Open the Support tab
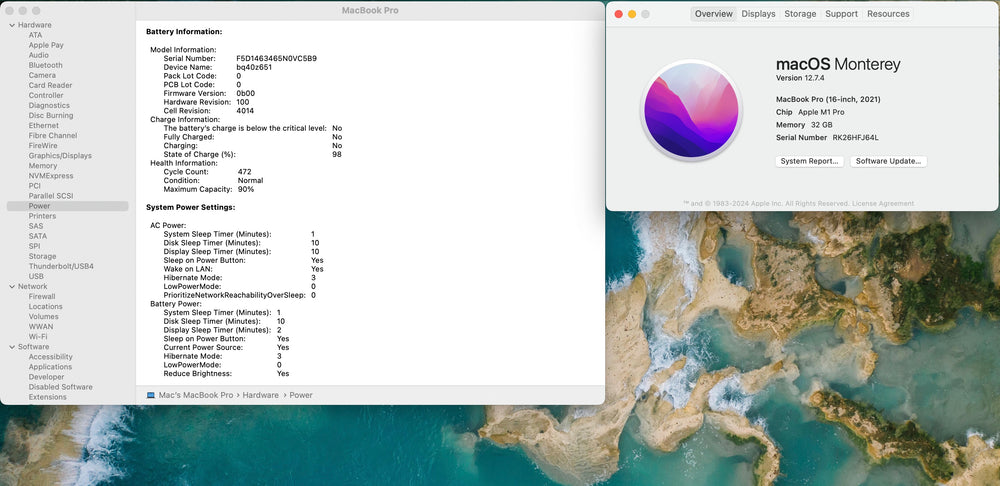 841,14
